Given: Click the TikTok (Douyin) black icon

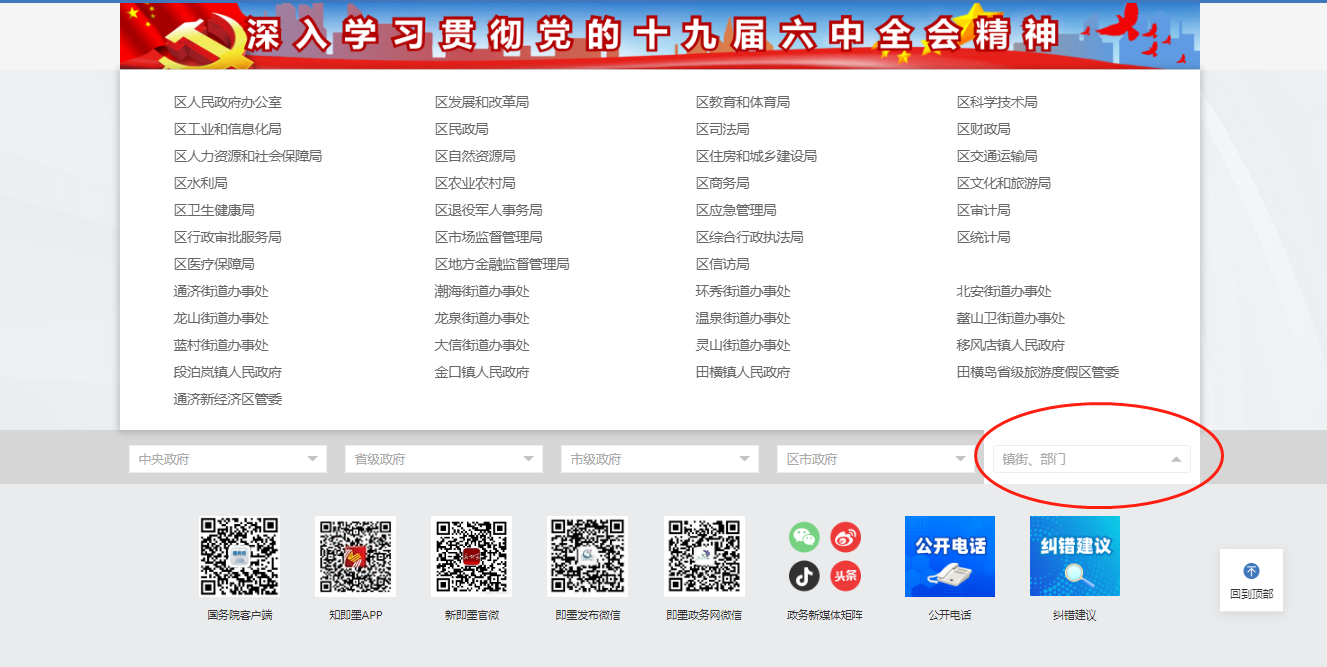Looking at the screenshot, I should pos(804,576).
